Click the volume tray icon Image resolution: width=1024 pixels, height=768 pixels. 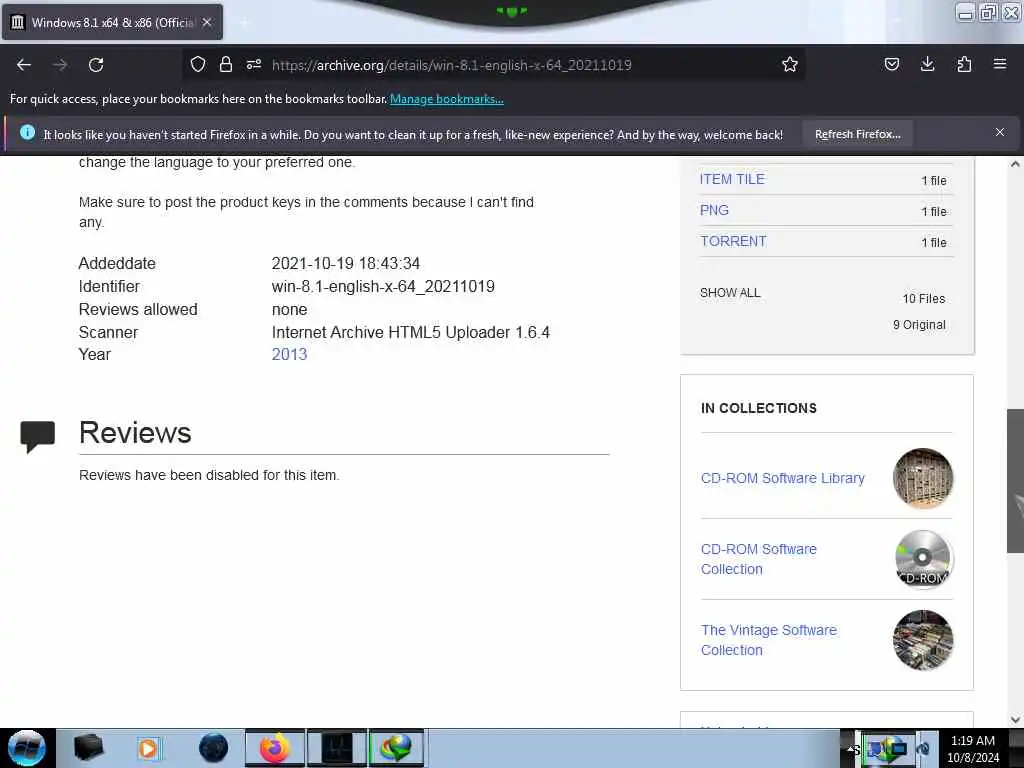click(923, 748)
